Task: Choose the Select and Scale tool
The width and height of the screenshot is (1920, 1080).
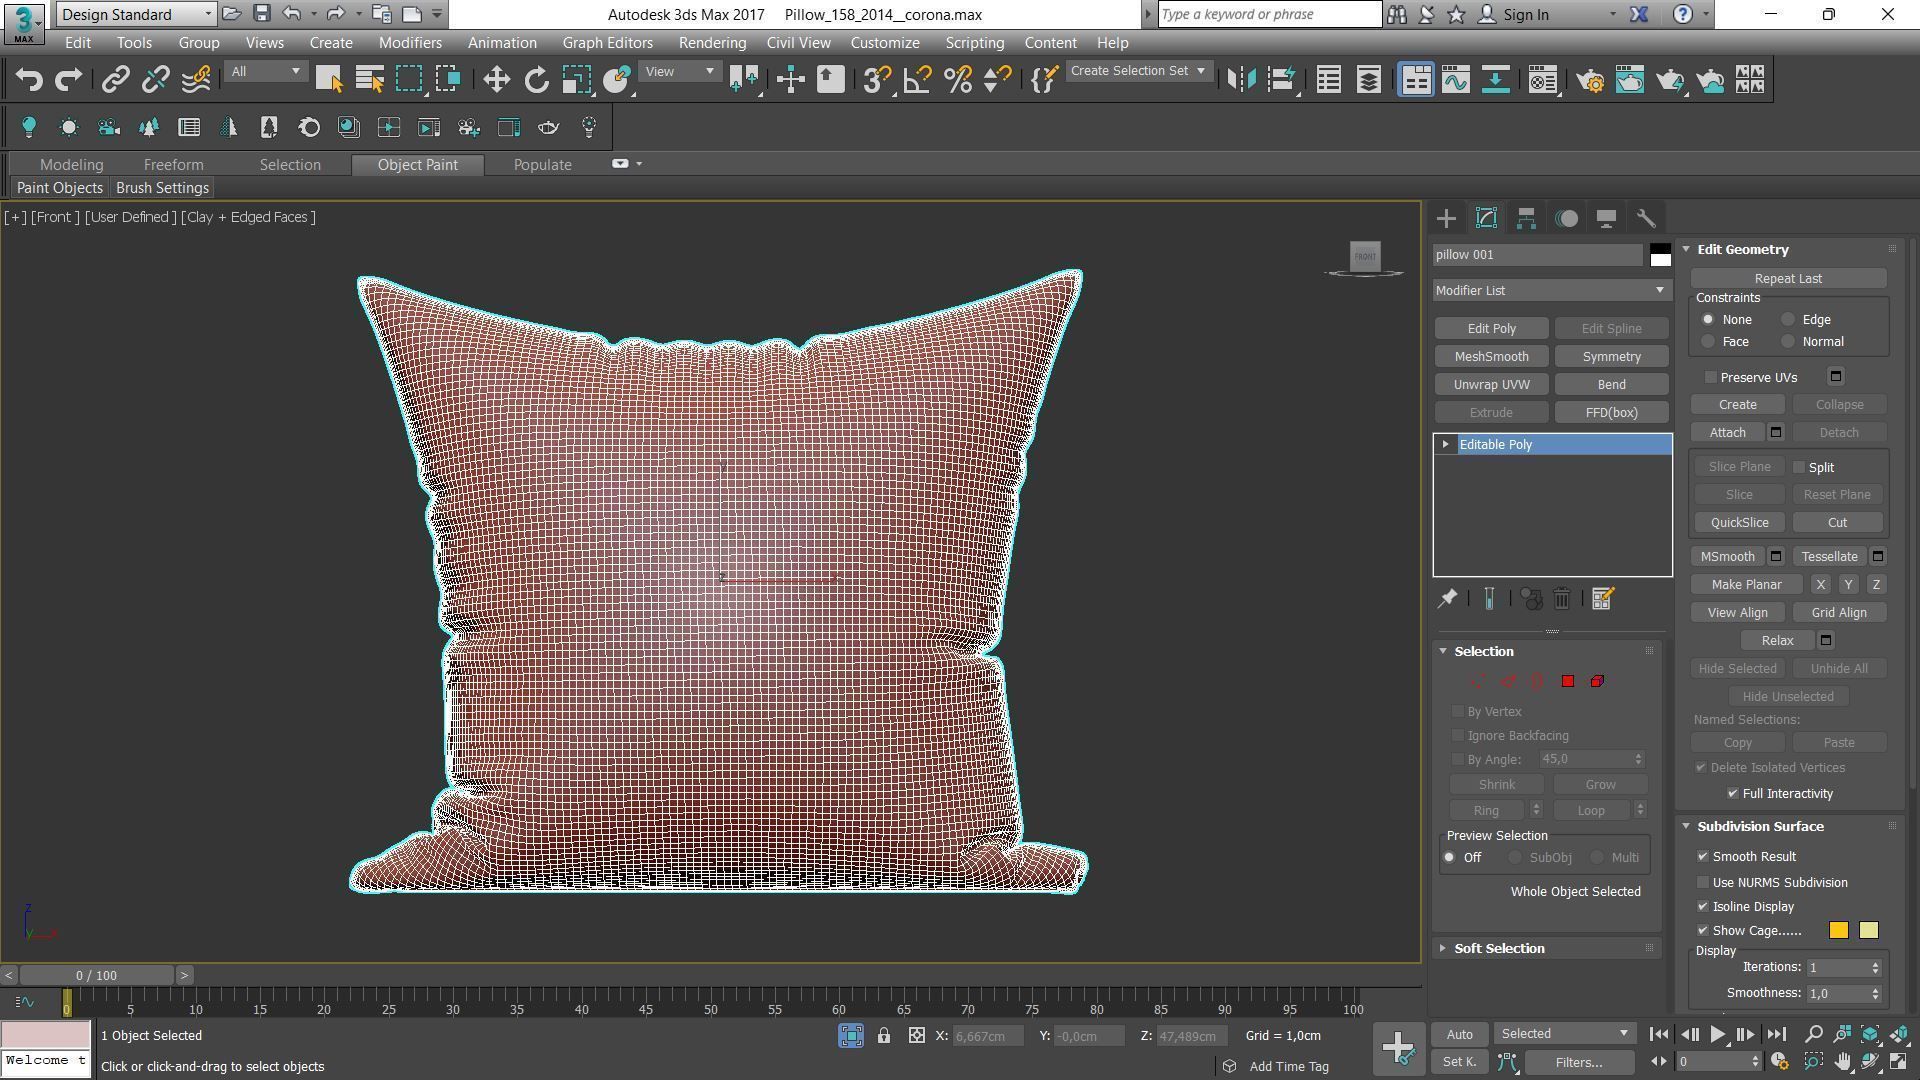Action: click(x=576, y=80)
